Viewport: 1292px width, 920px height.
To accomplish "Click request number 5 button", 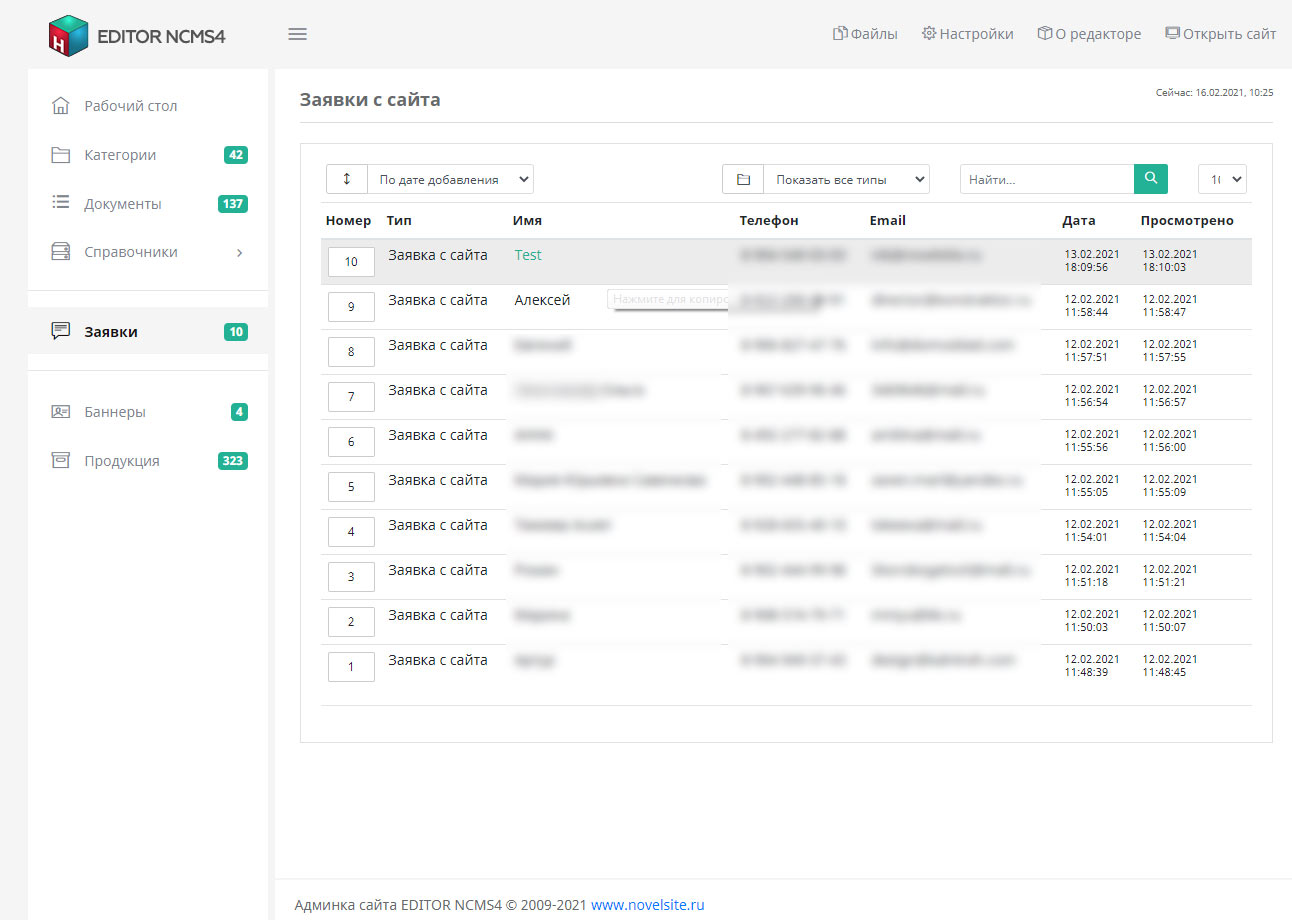I will [x=351, y=487].
